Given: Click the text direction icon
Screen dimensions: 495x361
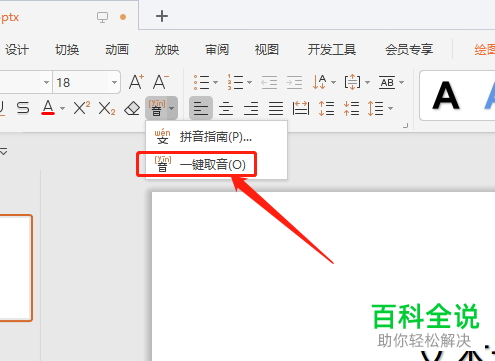Looking at the screenshot, I should coord(319,82).
